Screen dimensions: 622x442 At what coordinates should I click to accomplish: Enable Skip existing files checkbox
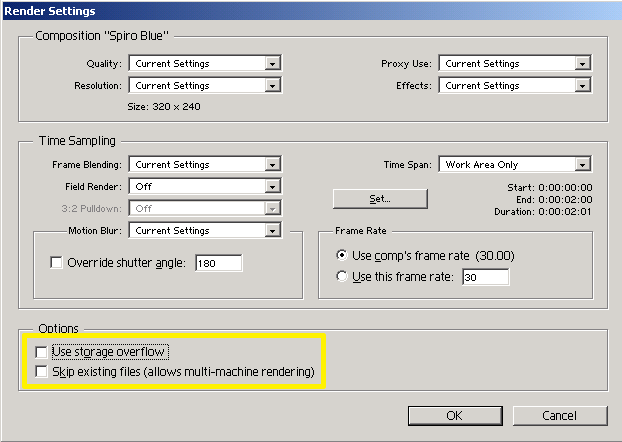[x=41, y=372]
